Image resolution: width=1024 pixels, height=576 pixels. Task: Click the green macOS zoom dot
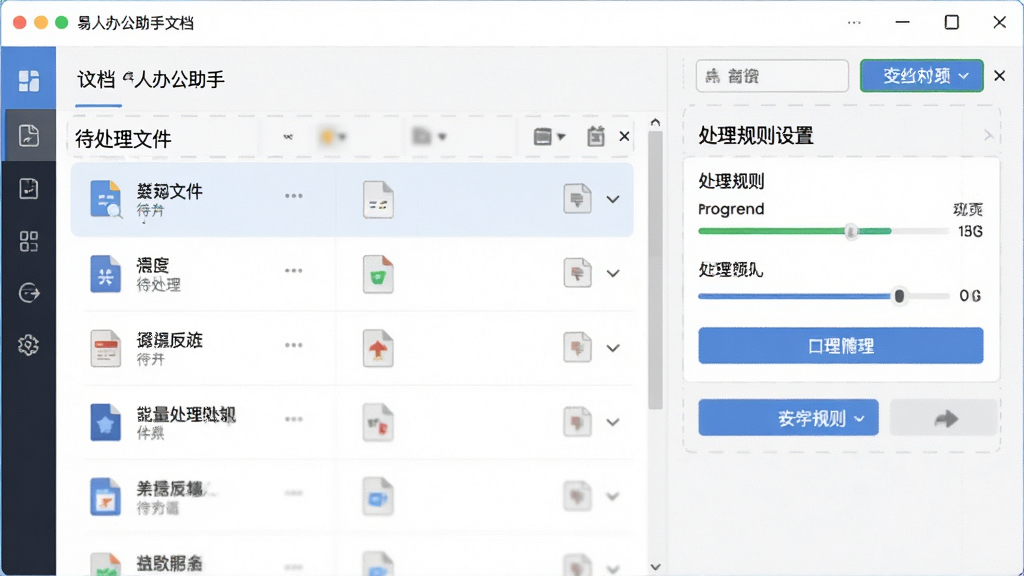(x=61, y=23)
